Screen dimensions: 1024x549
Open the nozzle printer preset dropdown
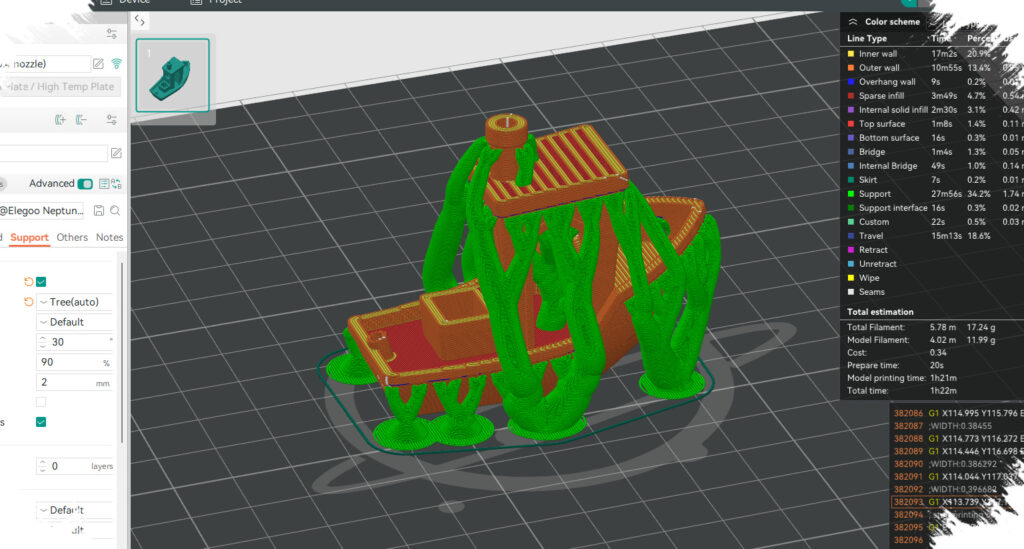[44, 63]
